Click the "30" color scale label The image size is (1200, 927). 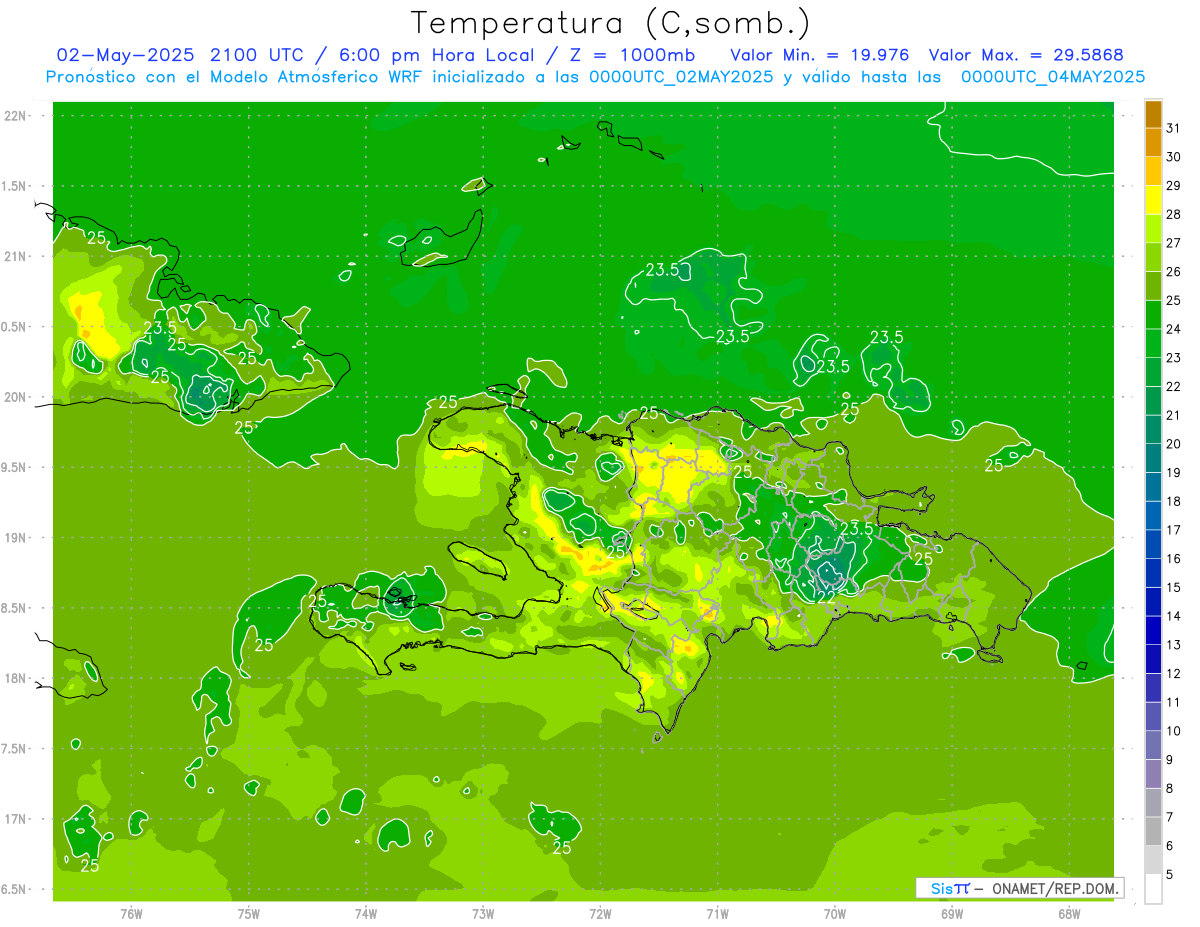(x=1174, y=157)
